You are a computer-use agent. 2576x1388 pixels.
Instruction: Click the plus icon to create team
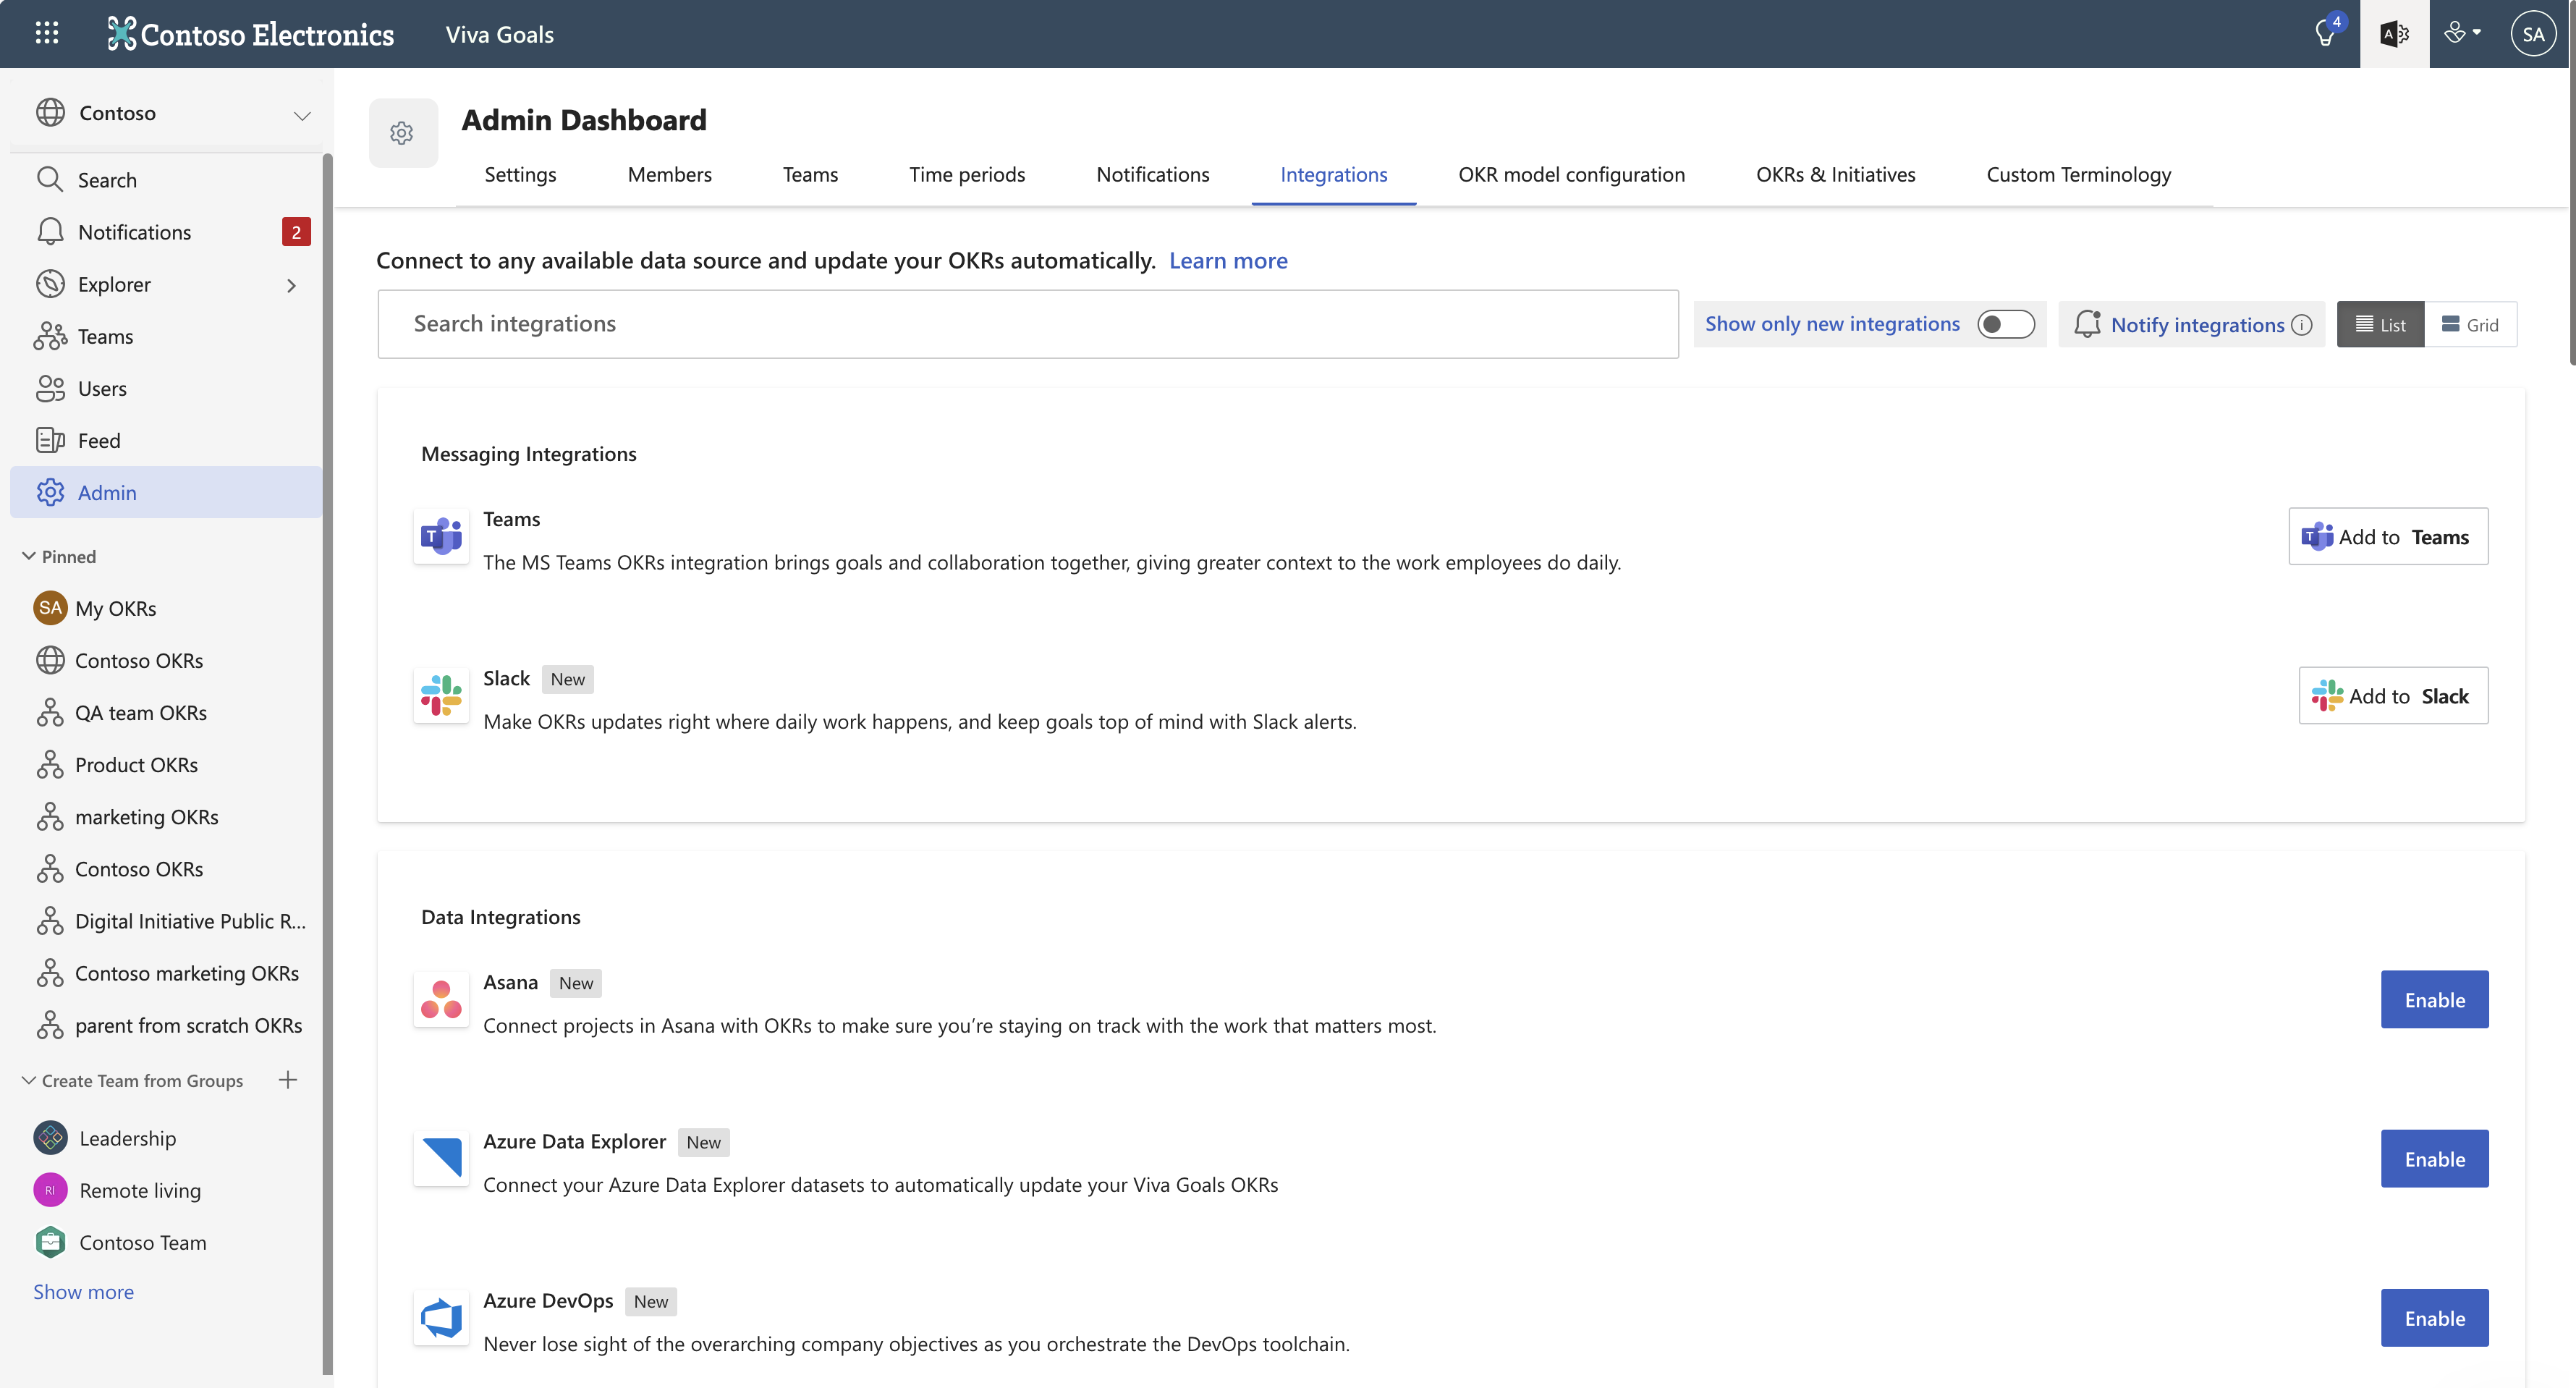coord(288,1080)
